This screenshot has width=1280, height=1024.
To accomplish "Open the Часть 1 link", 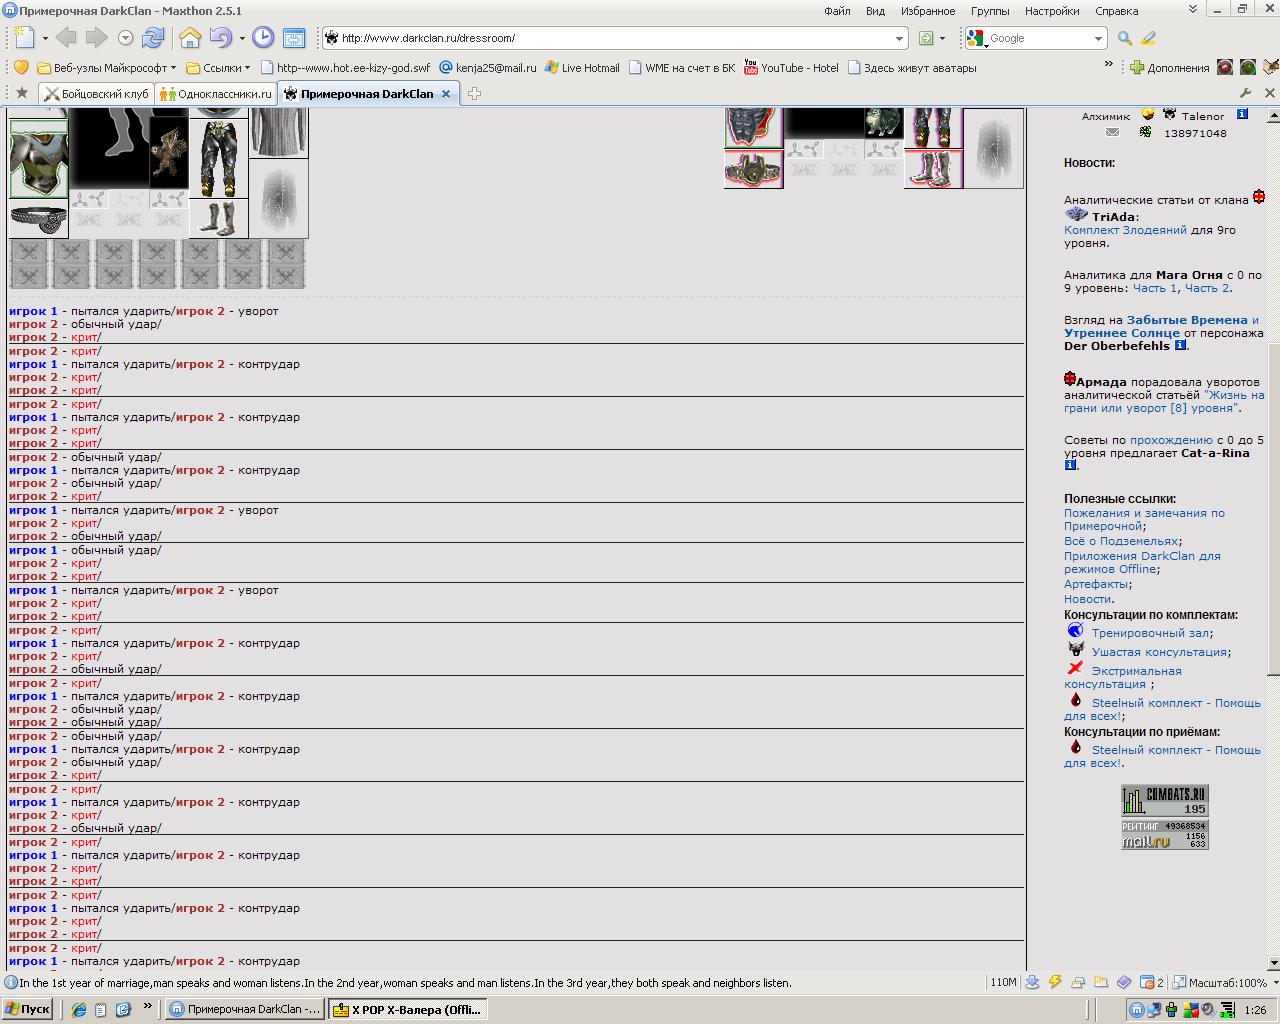I will 1155,288.
